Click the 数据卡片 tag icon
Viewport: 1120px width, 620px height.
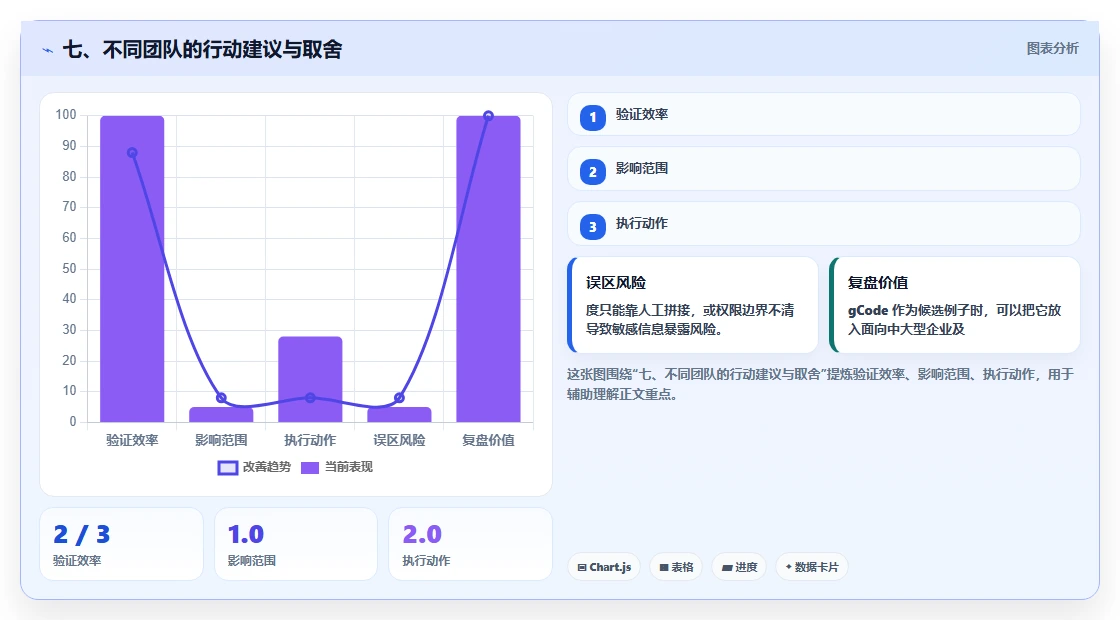click(x=789, y=566)
